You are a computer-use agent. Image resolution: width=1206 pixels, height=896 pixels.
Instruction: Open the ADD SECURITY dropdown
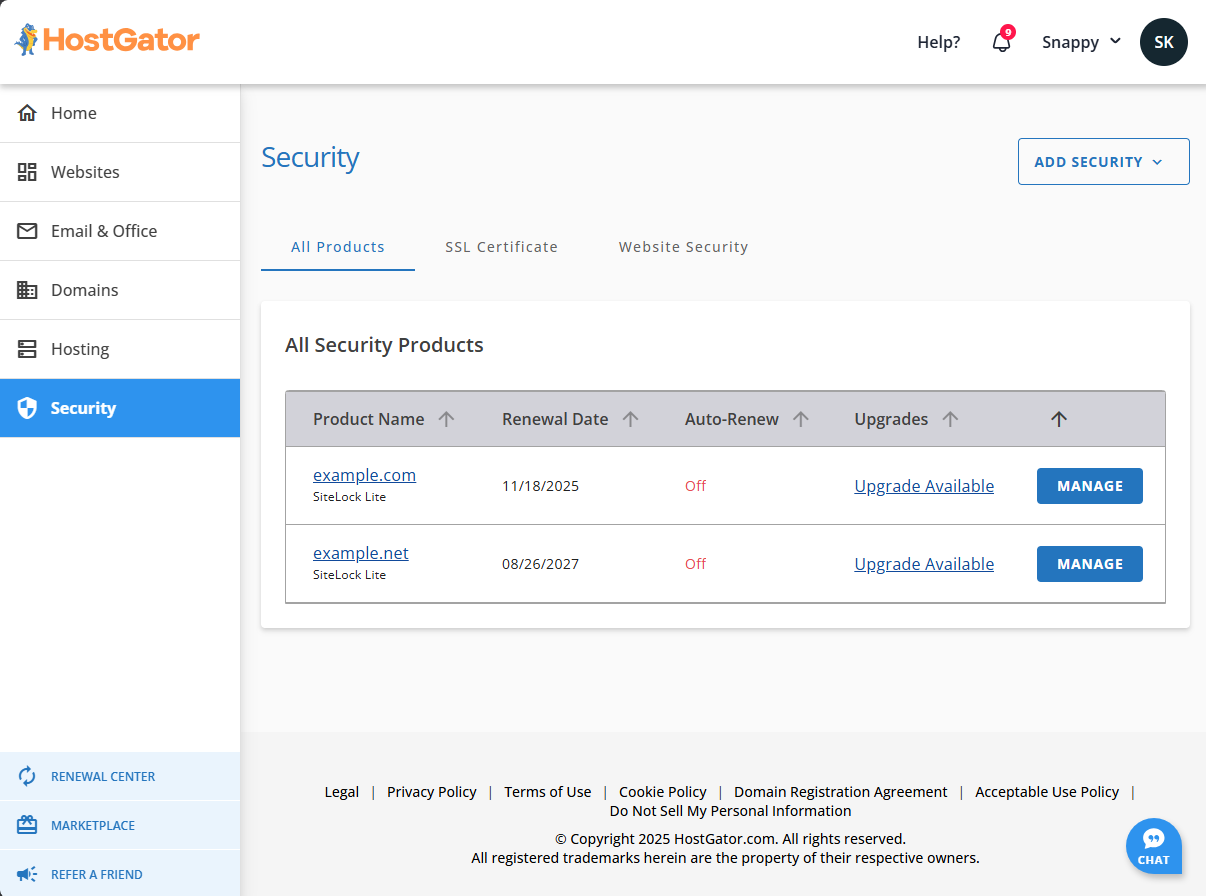coord(1103,161)
